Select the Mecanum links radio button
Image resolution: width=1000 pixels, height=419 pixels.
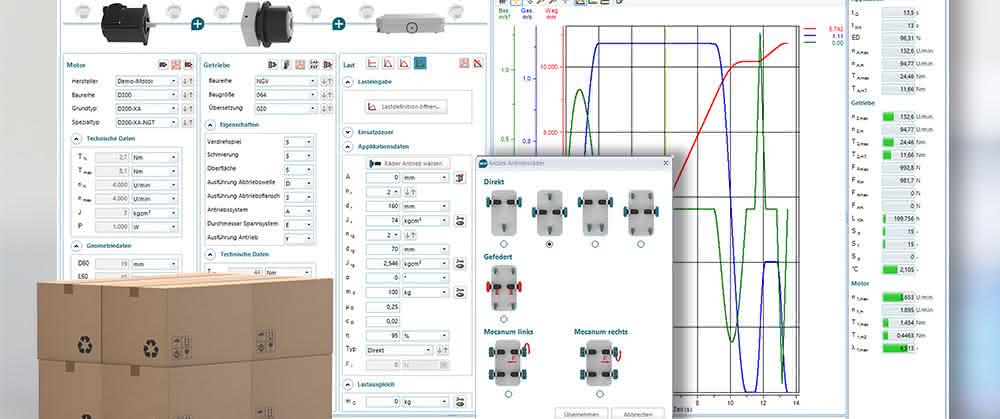click(x=508, y=394)
